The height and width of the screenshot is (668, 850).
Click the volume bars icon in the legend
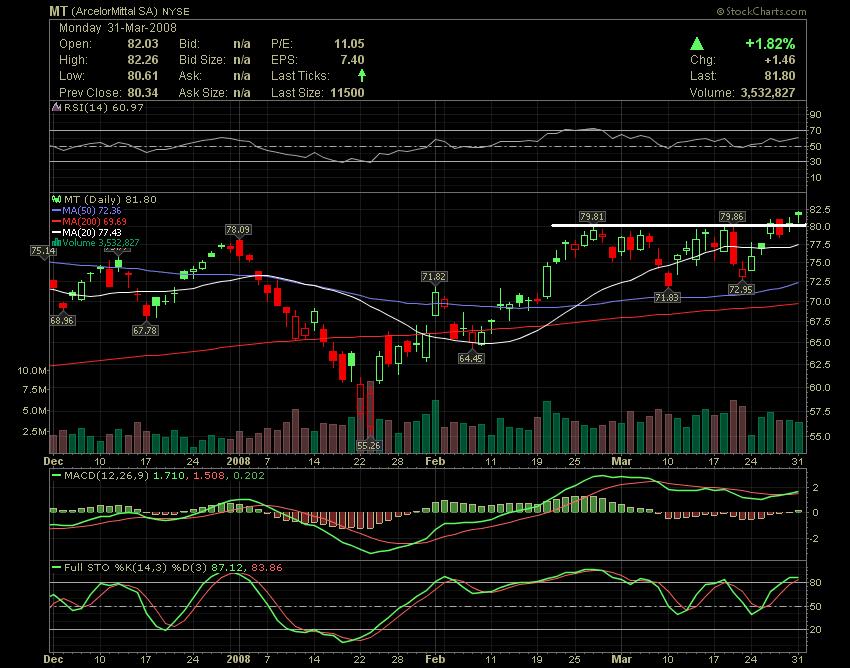click(56, 242)
